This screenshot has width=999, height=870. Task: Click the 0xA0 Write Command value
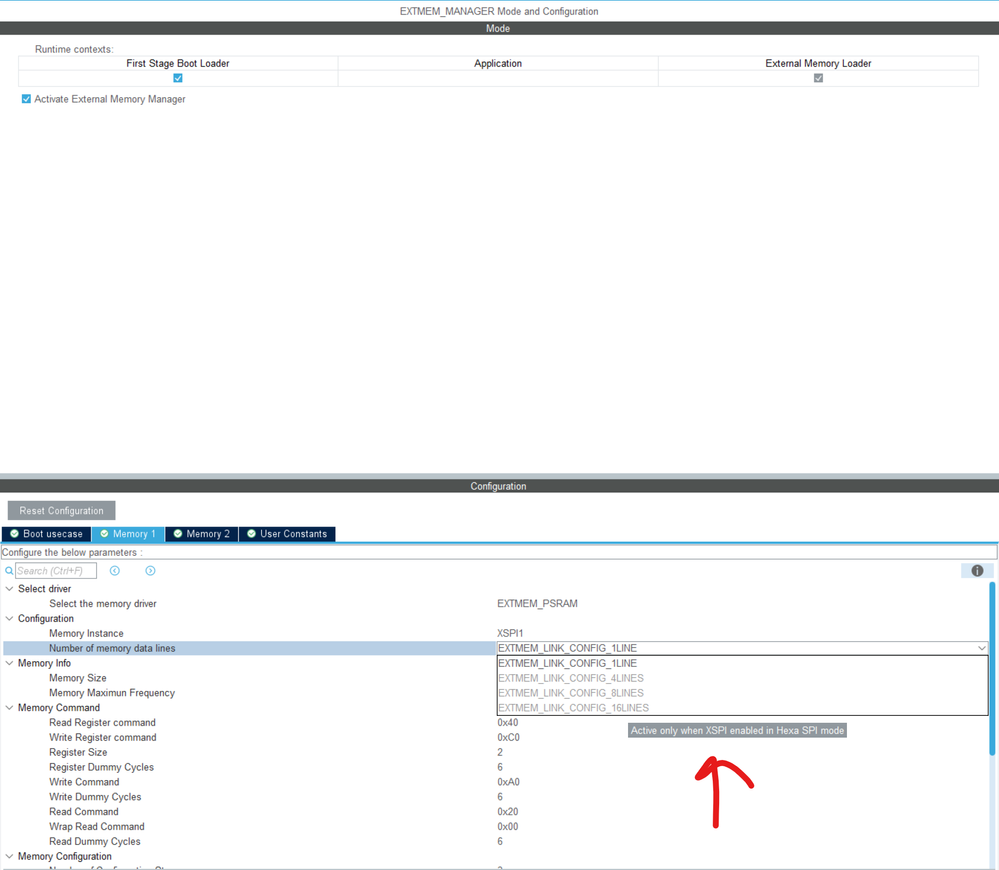pyautogui.click(x=508, y=782)
